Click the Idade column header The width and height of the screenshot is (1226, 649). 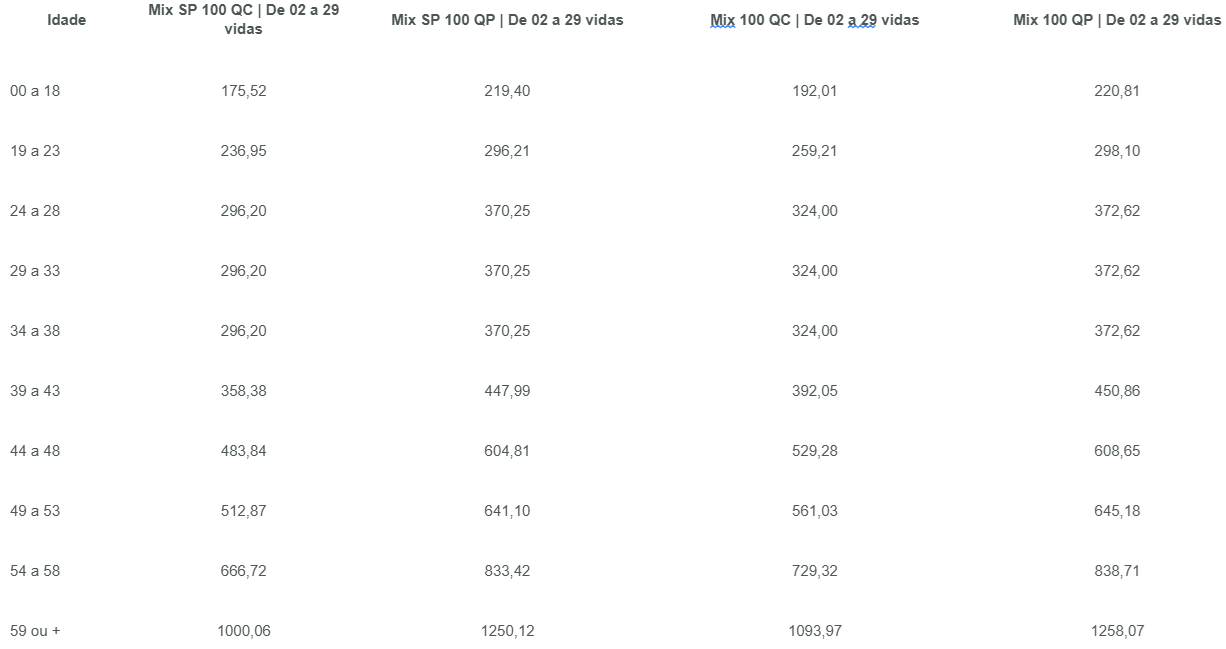(67, 20)
